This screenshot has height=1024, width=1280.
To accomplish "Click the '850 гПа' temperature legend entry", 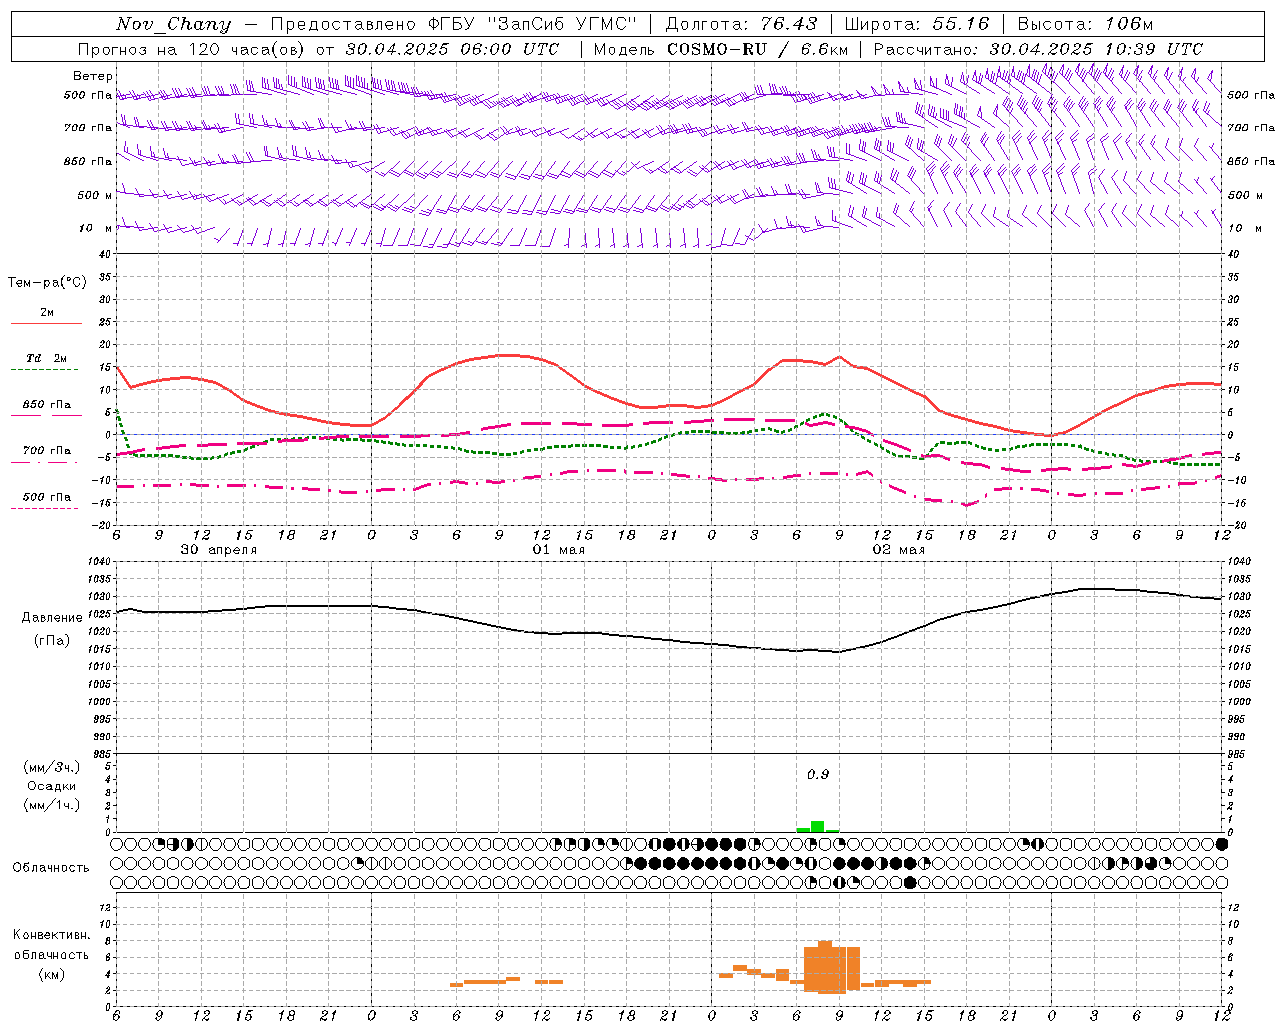I will coord(47,405).
